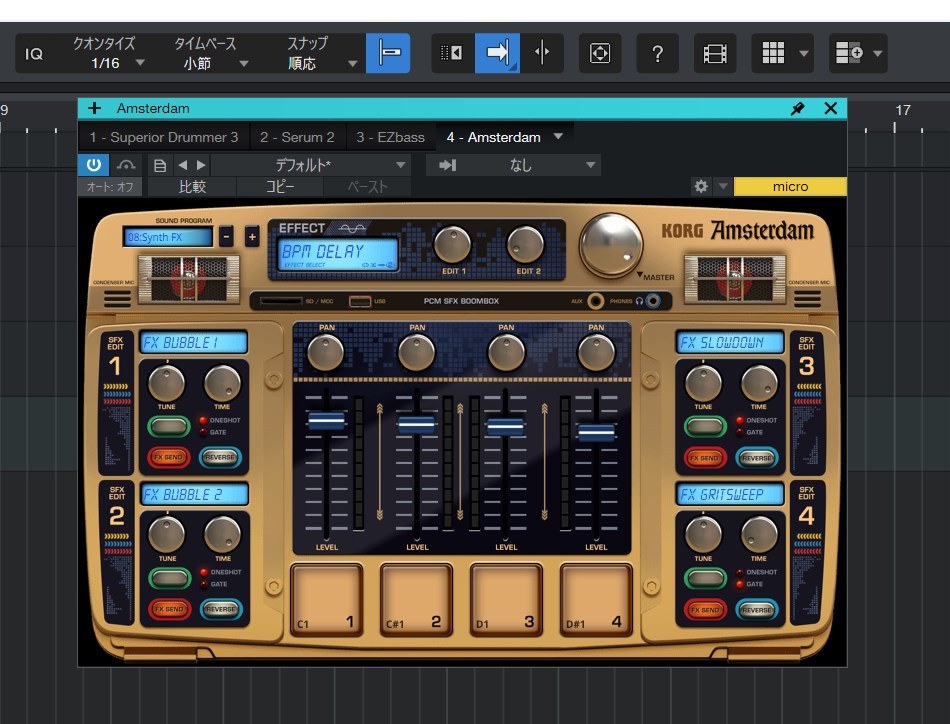The image size is (950, 724).
Task: Click the IQ input quantize icon
Action: tap(35, 54)
